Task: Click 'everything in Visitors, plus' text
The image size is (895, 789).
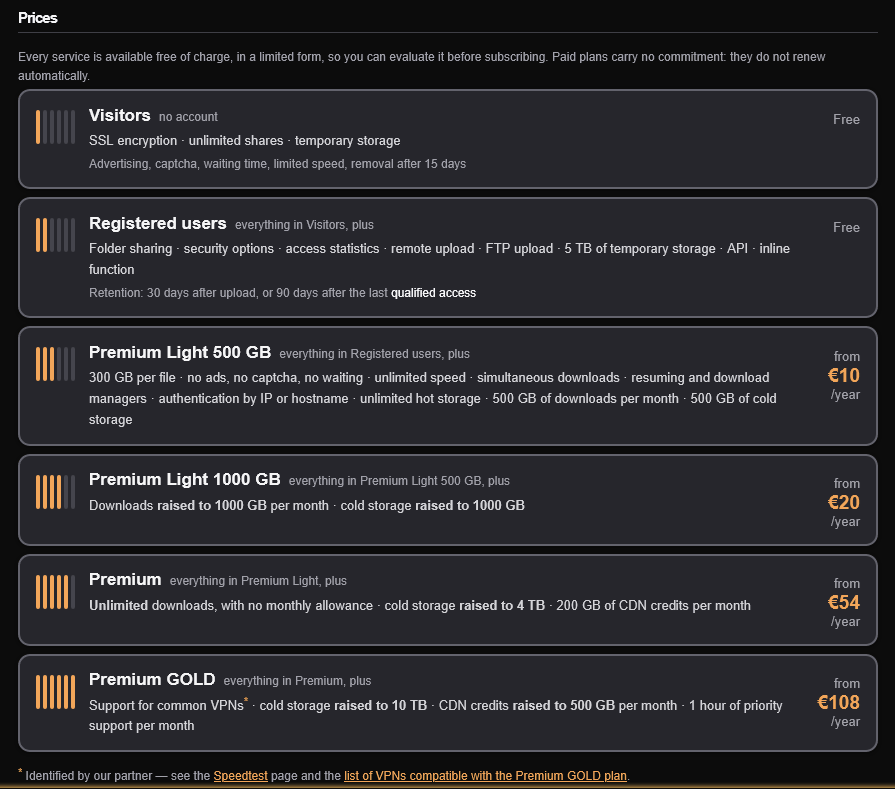Action: tap(304, 225)
